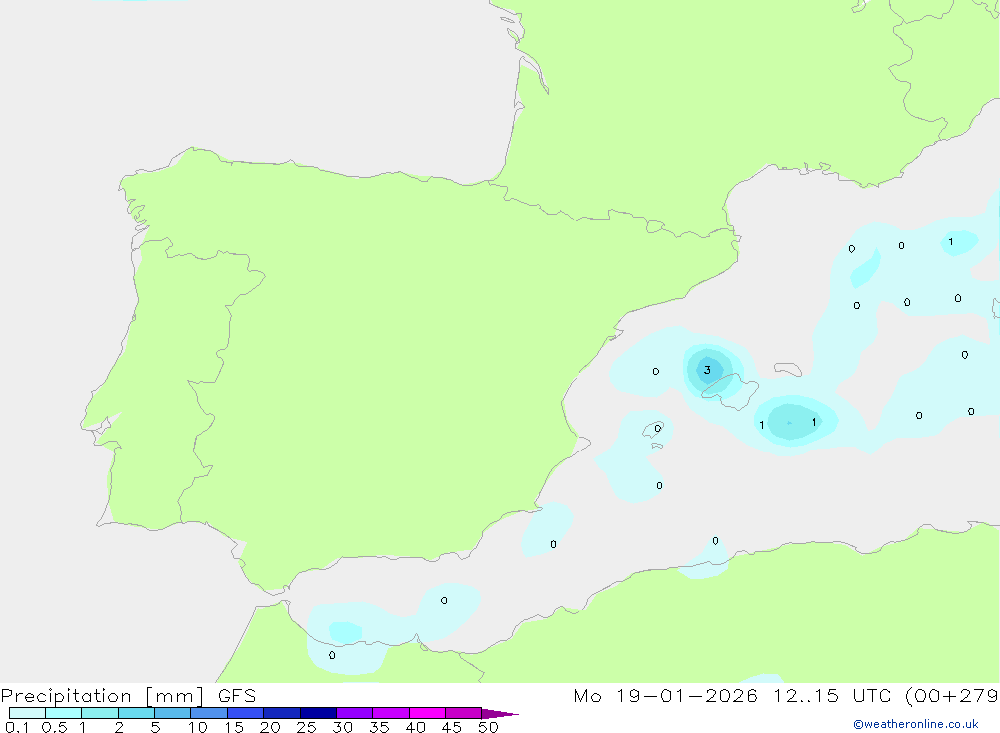The width and height of the screenshot is (1000, 733).
Task: Click the 45–50 mm legend color swatch
Action: coord(464,713)
